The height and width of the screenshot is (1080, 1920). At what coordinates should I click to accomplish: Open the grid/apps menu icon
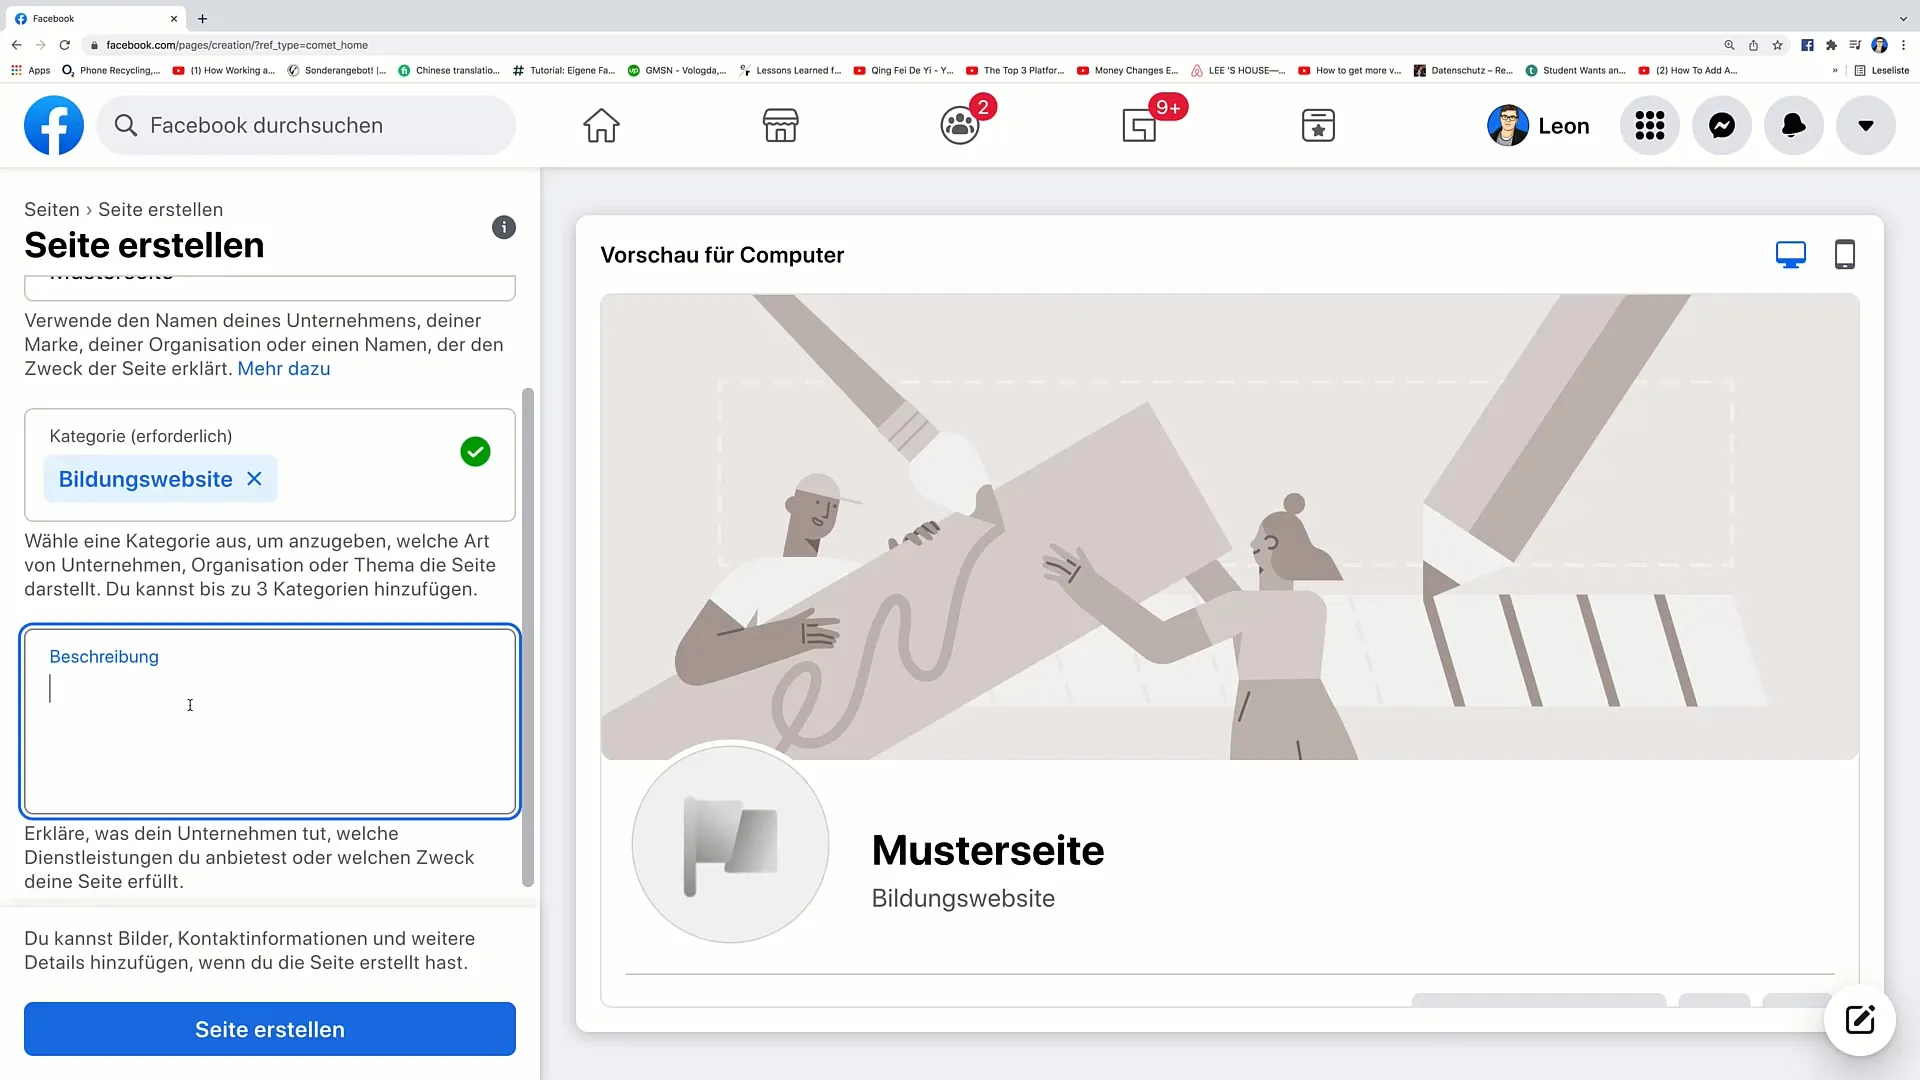click(1651, 124)
